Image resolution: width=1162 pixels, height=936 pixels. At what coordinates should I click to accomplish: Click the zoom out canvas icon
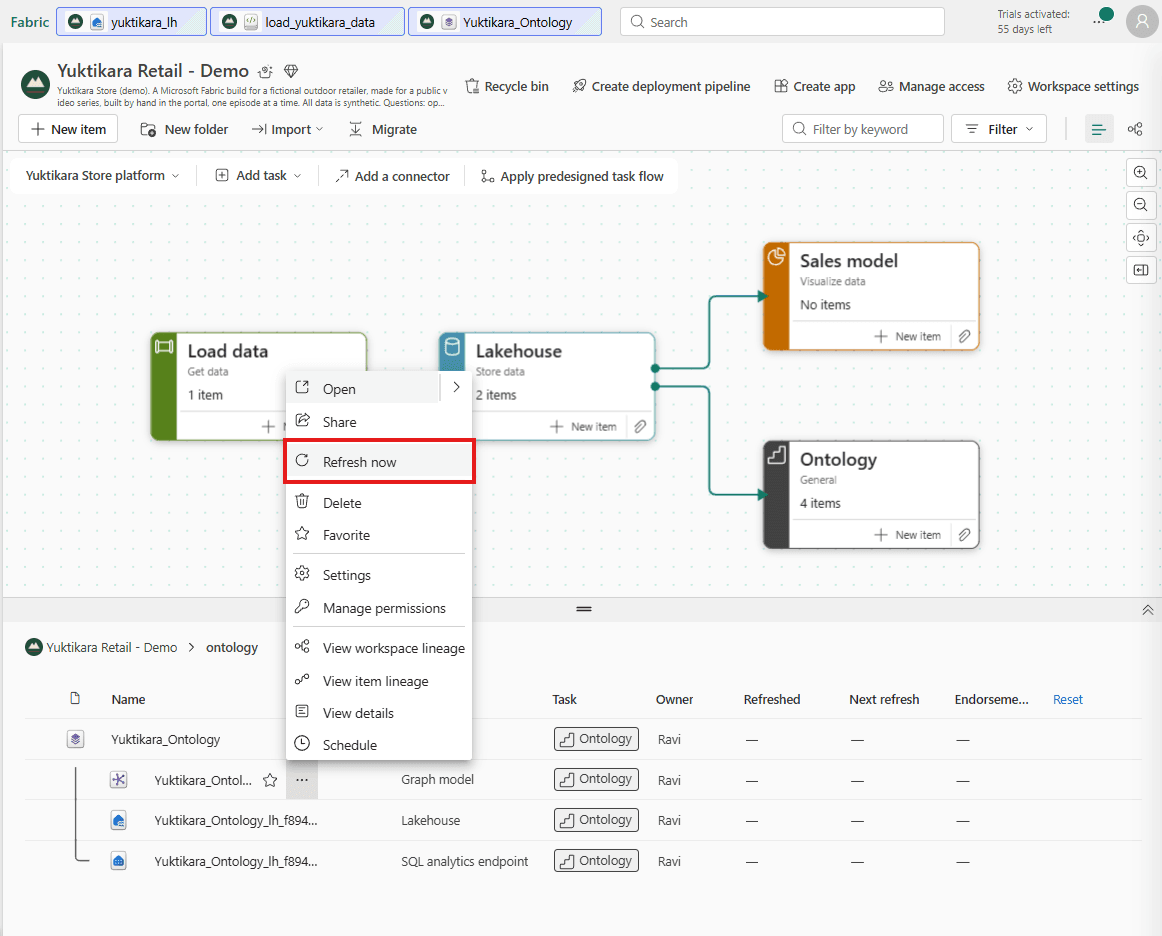tap(1141, 205)
